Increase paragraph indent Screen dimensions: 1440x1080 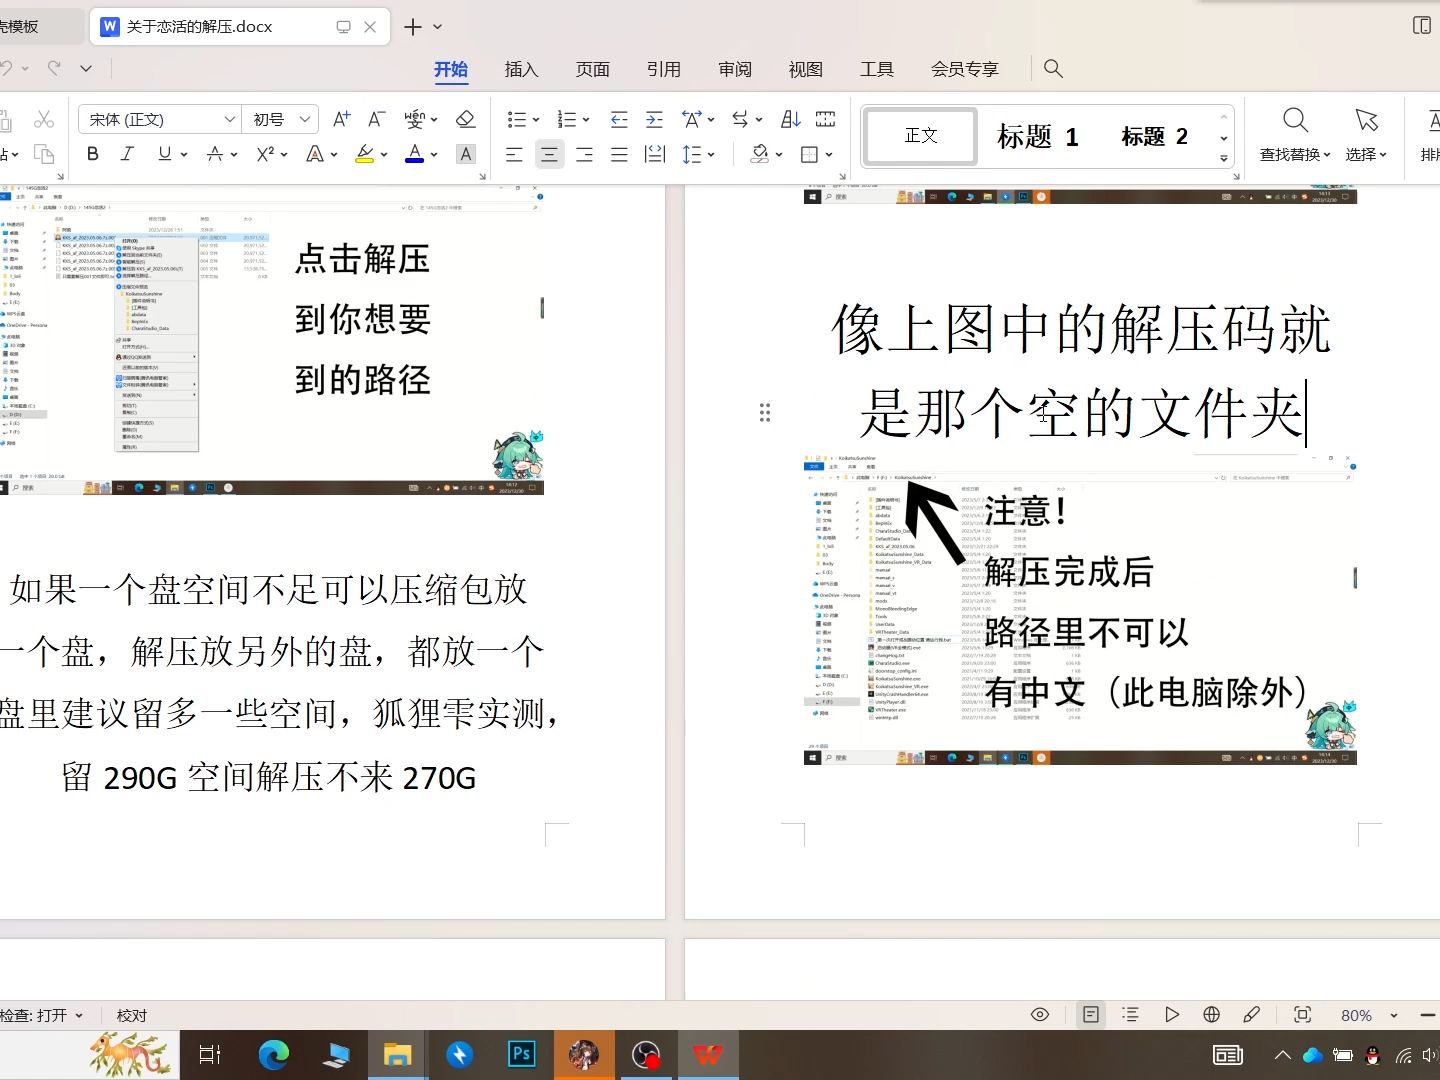[654, 119]
